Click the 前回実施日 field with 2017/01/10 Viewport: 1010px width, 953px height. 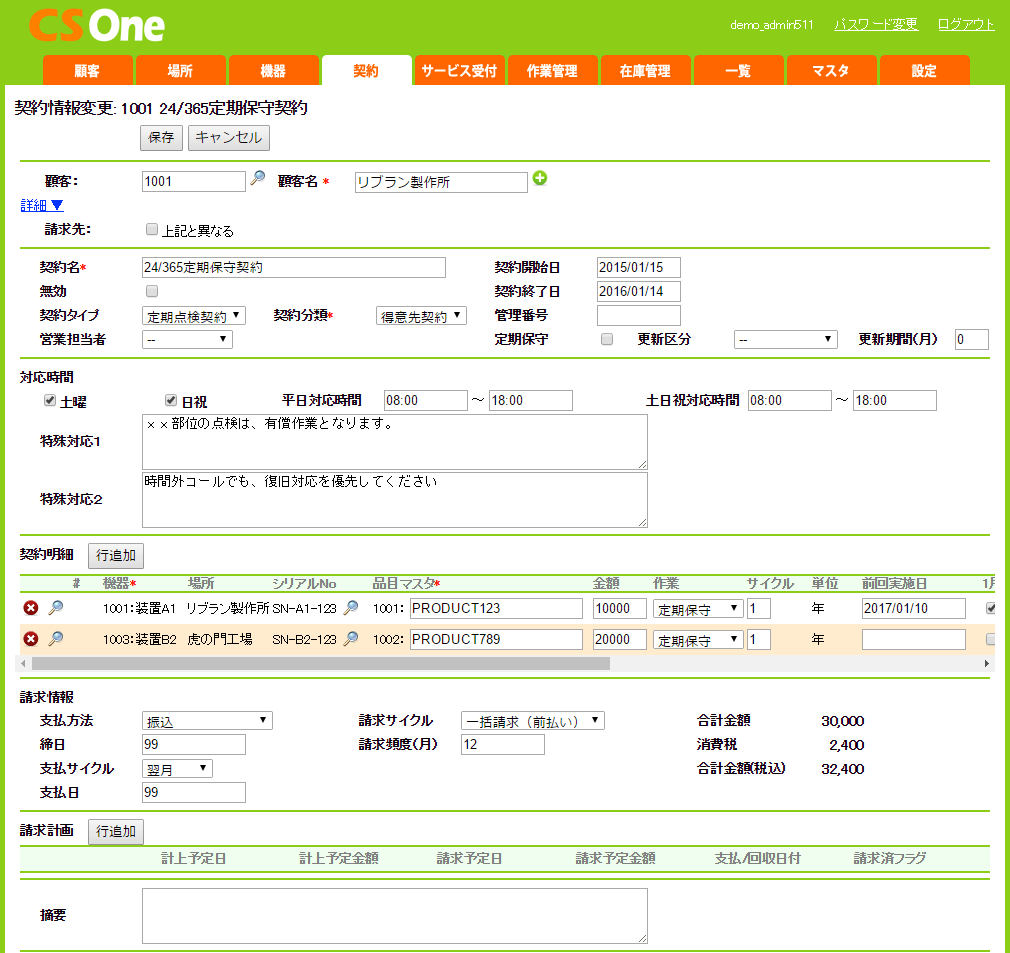[x=913, y=609]
